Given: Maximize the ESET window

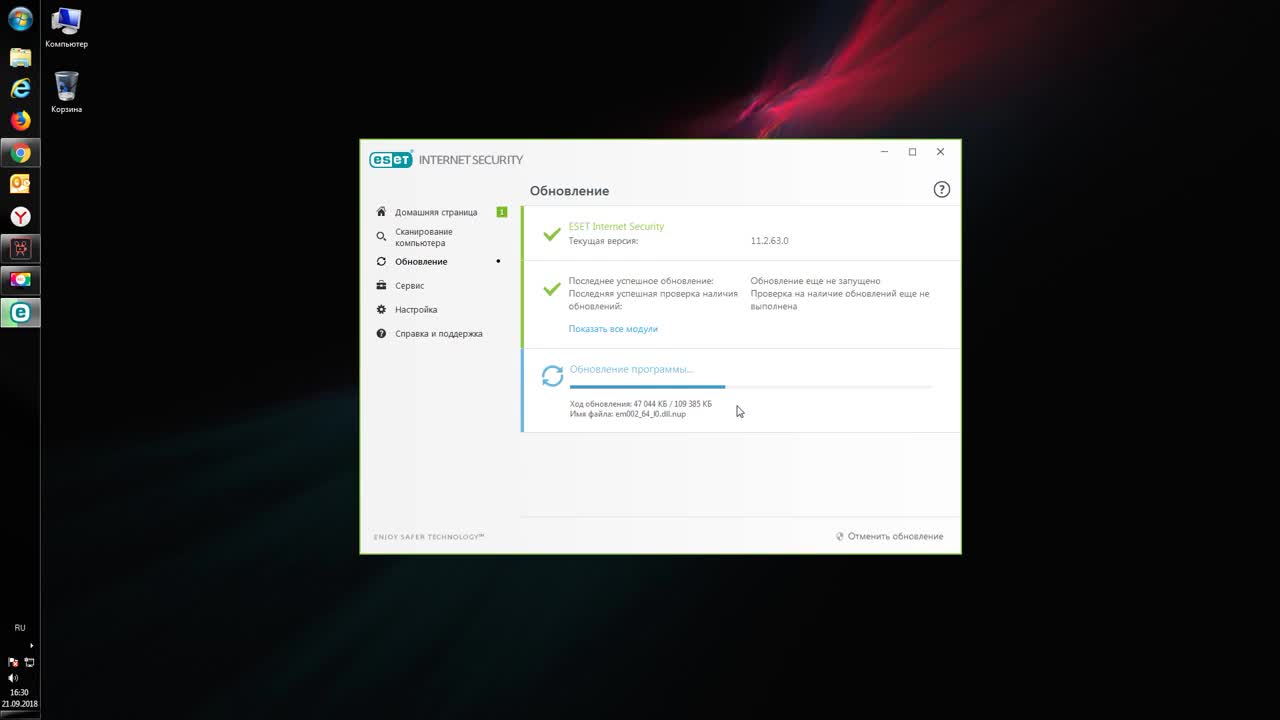Looking at the screenshot, I should [x=912, y=152].
